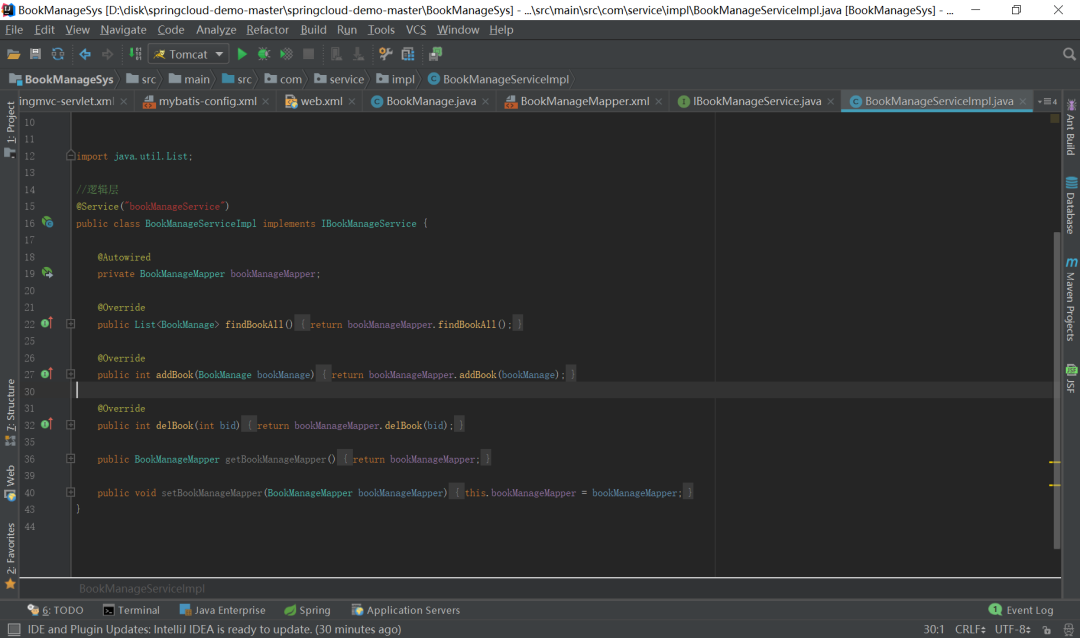
Task: Click the editor vertical scrollbar
Action: 1057,390
